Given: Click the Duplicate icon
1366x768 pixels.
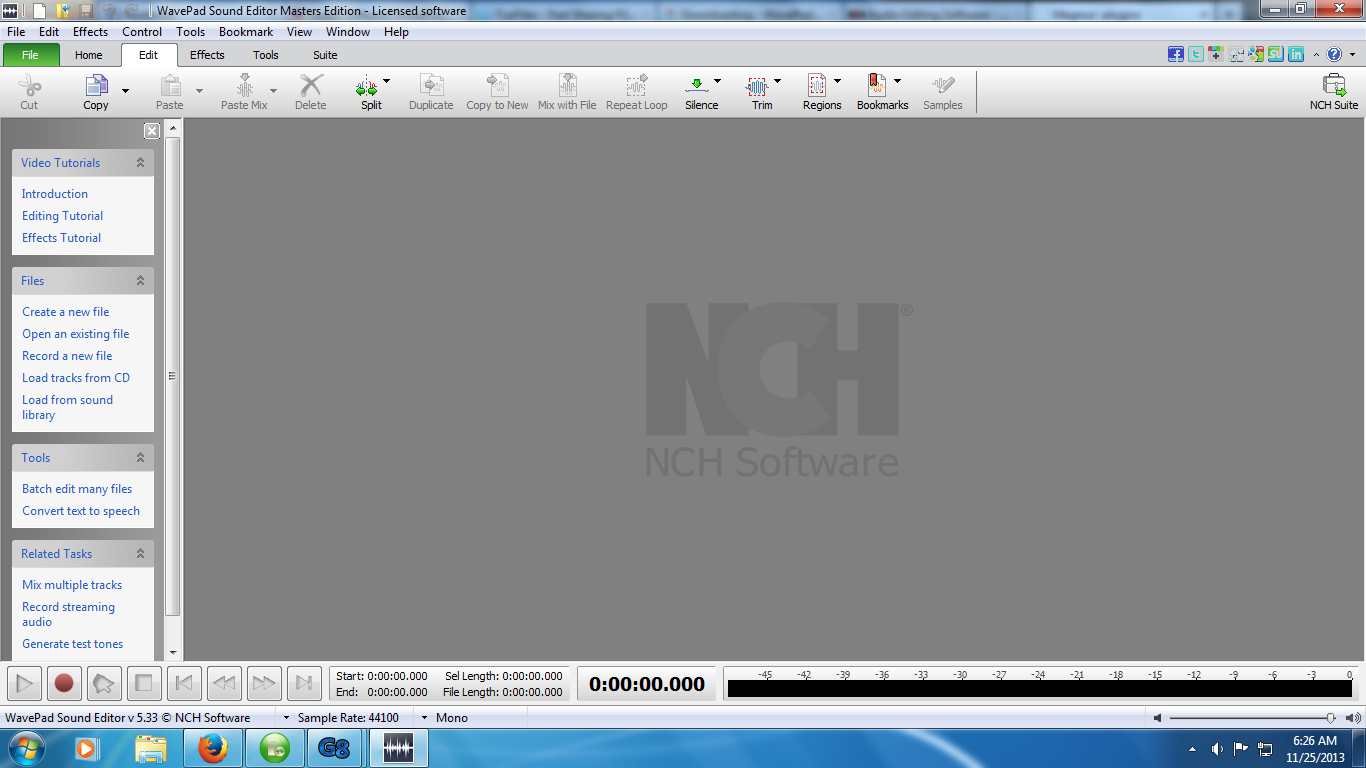Looking at the screenshot, I should [431, 86].
